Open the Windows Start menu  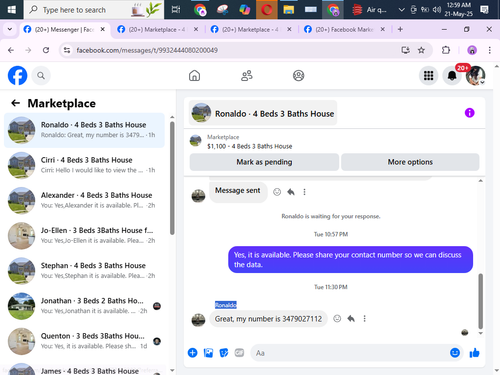point(12,9)
